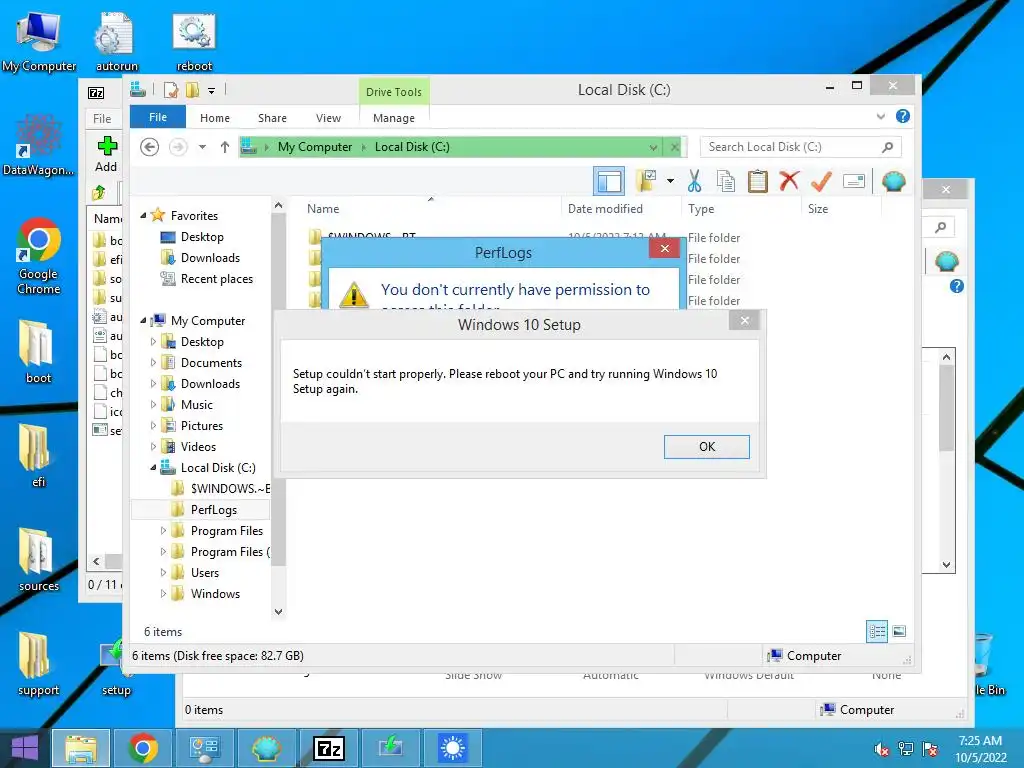This screenshot has width=1024, height=768.
Task: Select Videos in navigation tree
Action: 199,447
